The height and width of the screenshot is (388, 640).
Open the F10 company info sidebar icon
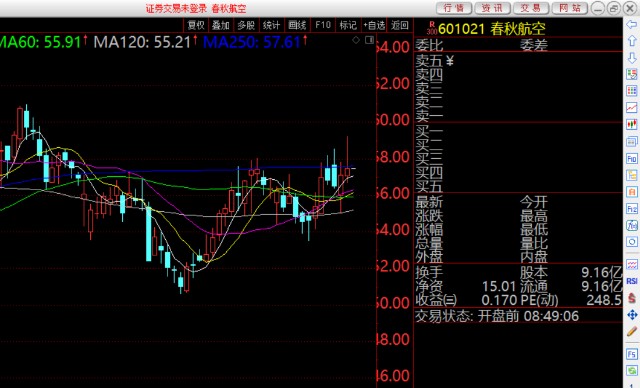tap(631, 158)
